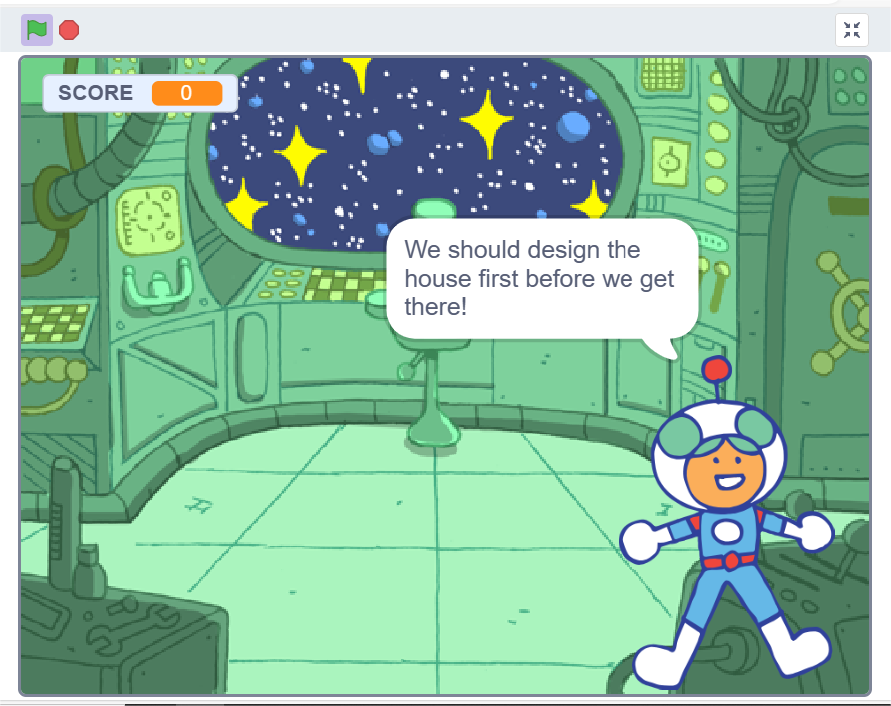Click the astronaut's red belt buckle
Viewport: 891px width, 706px height.
click(x=731, y=561)
